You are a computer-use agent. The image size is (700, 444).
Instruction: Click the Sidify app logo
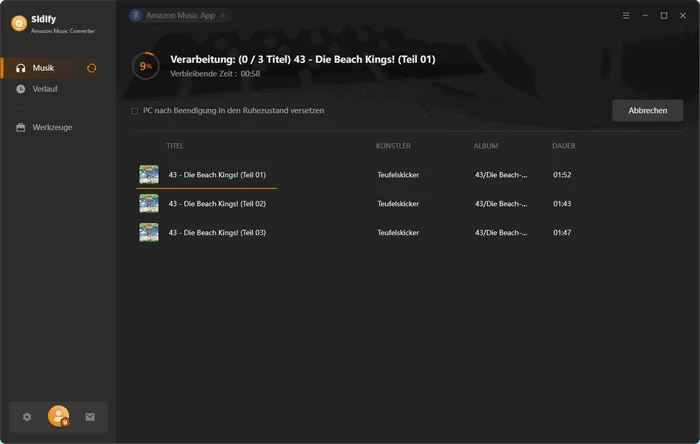18,21
